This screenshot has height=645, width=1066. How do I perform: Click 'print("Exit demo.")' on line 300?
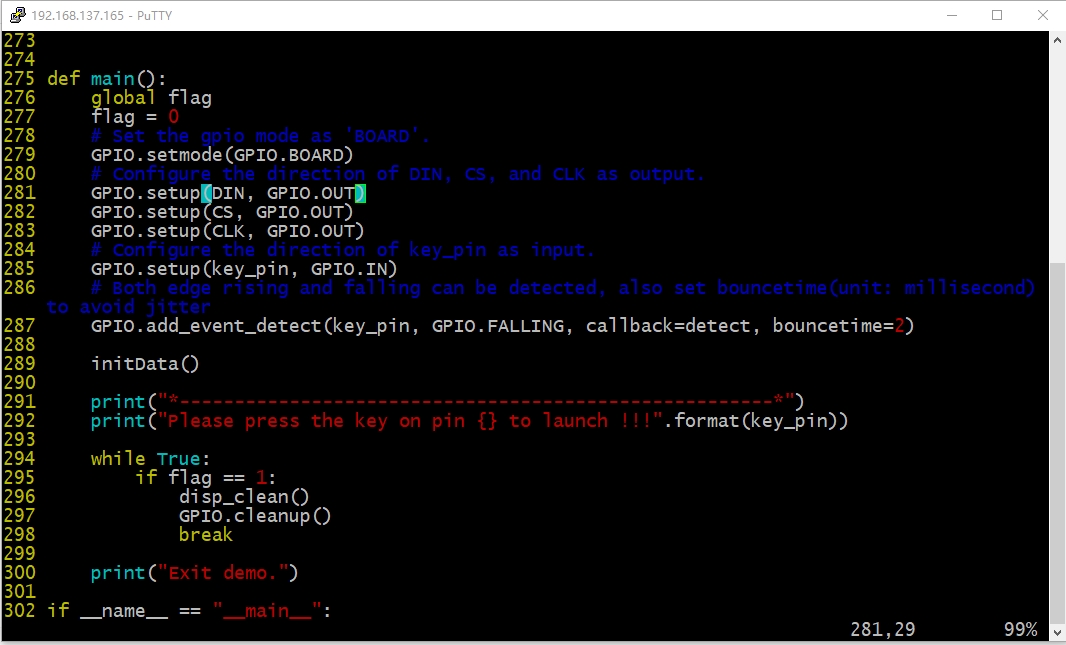click(194, 573)
